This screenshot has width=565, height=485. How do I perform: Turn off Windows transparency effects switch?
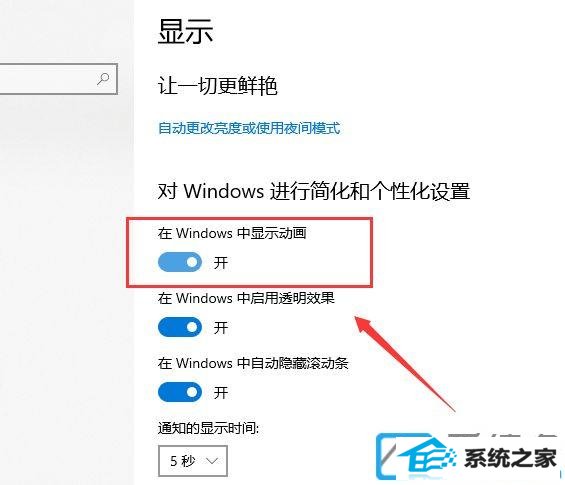[180, 327]
